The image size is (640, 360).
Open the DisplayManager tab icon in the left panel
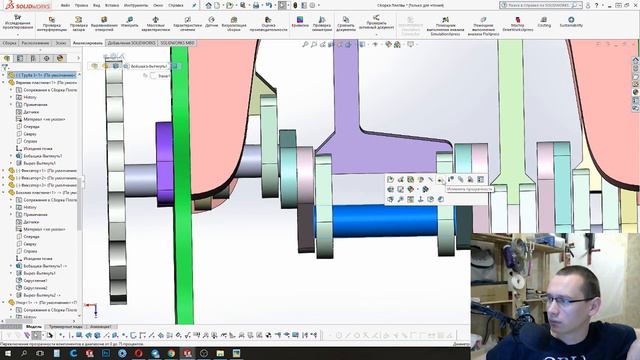tap(60, 58)
